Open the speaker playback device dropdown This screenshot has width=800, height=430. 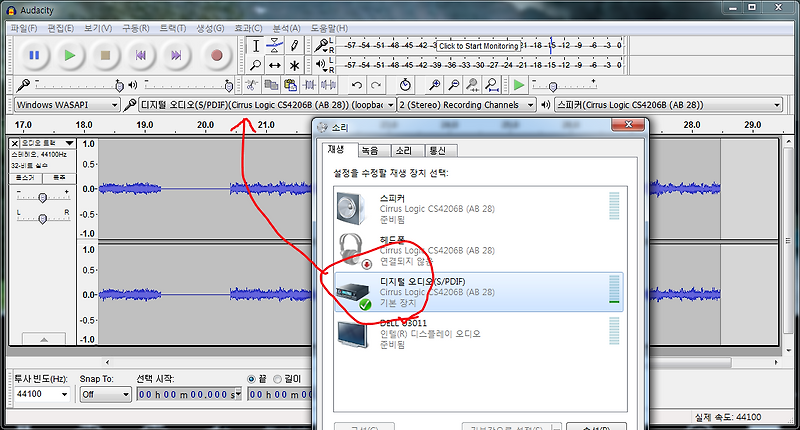pos(668,105)
